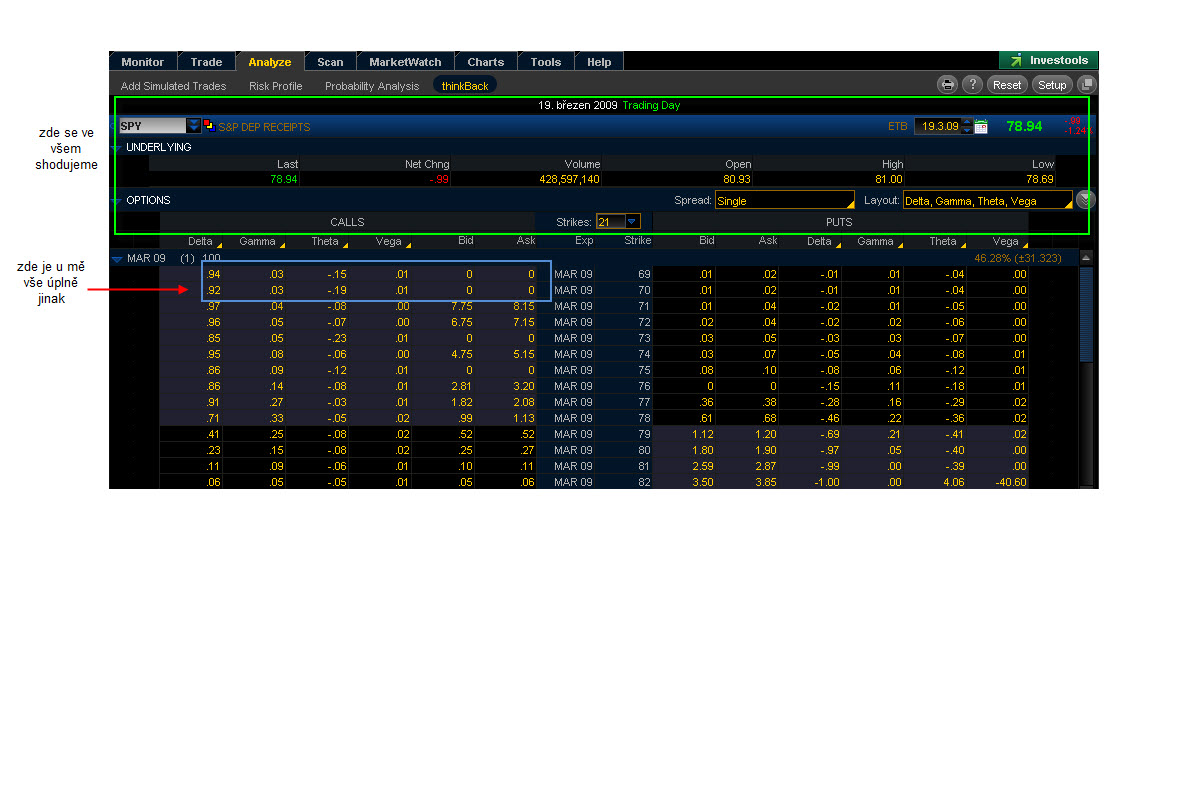The width and height of the screenshot is (1194, 805).
Task: Open the Tools tab
Action: click(x=546, y=62)
